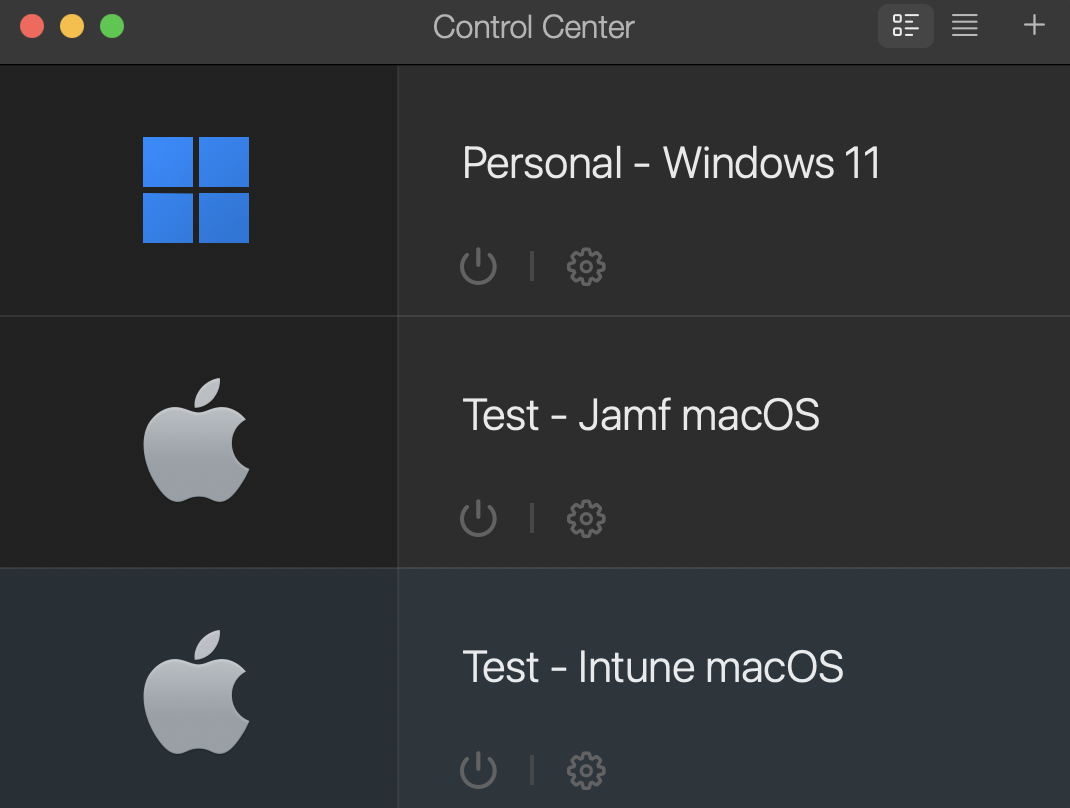Configure Test - Intune macOS via gear icon
Image resolution: width=1070 pixels, height=808 pixels.
click(x=586, y=771)
